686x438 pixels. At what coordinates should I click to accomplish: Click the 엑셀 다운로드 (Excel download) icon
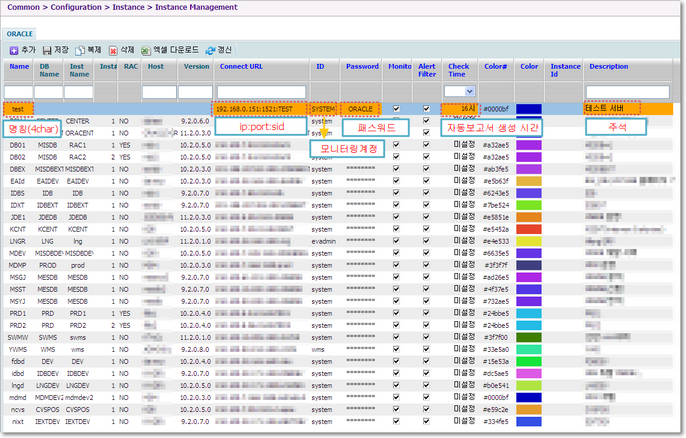[x=146, y=48]
